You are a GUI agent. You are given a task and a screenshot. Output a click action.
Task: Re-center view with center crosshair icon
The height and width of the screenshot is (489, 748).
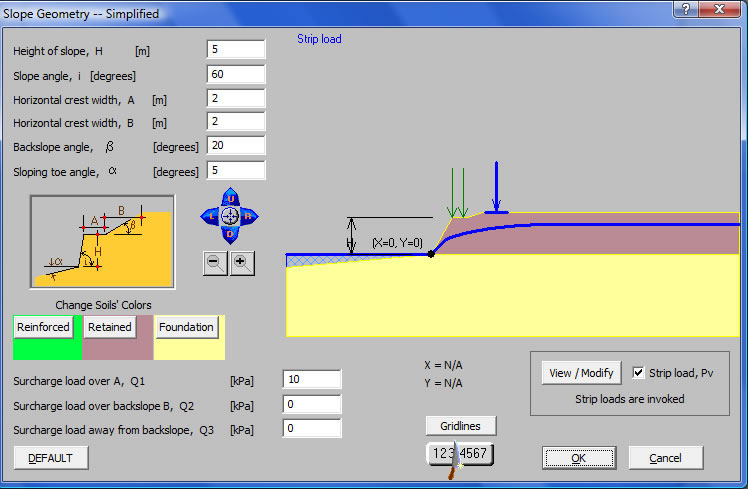coord(230,217)
